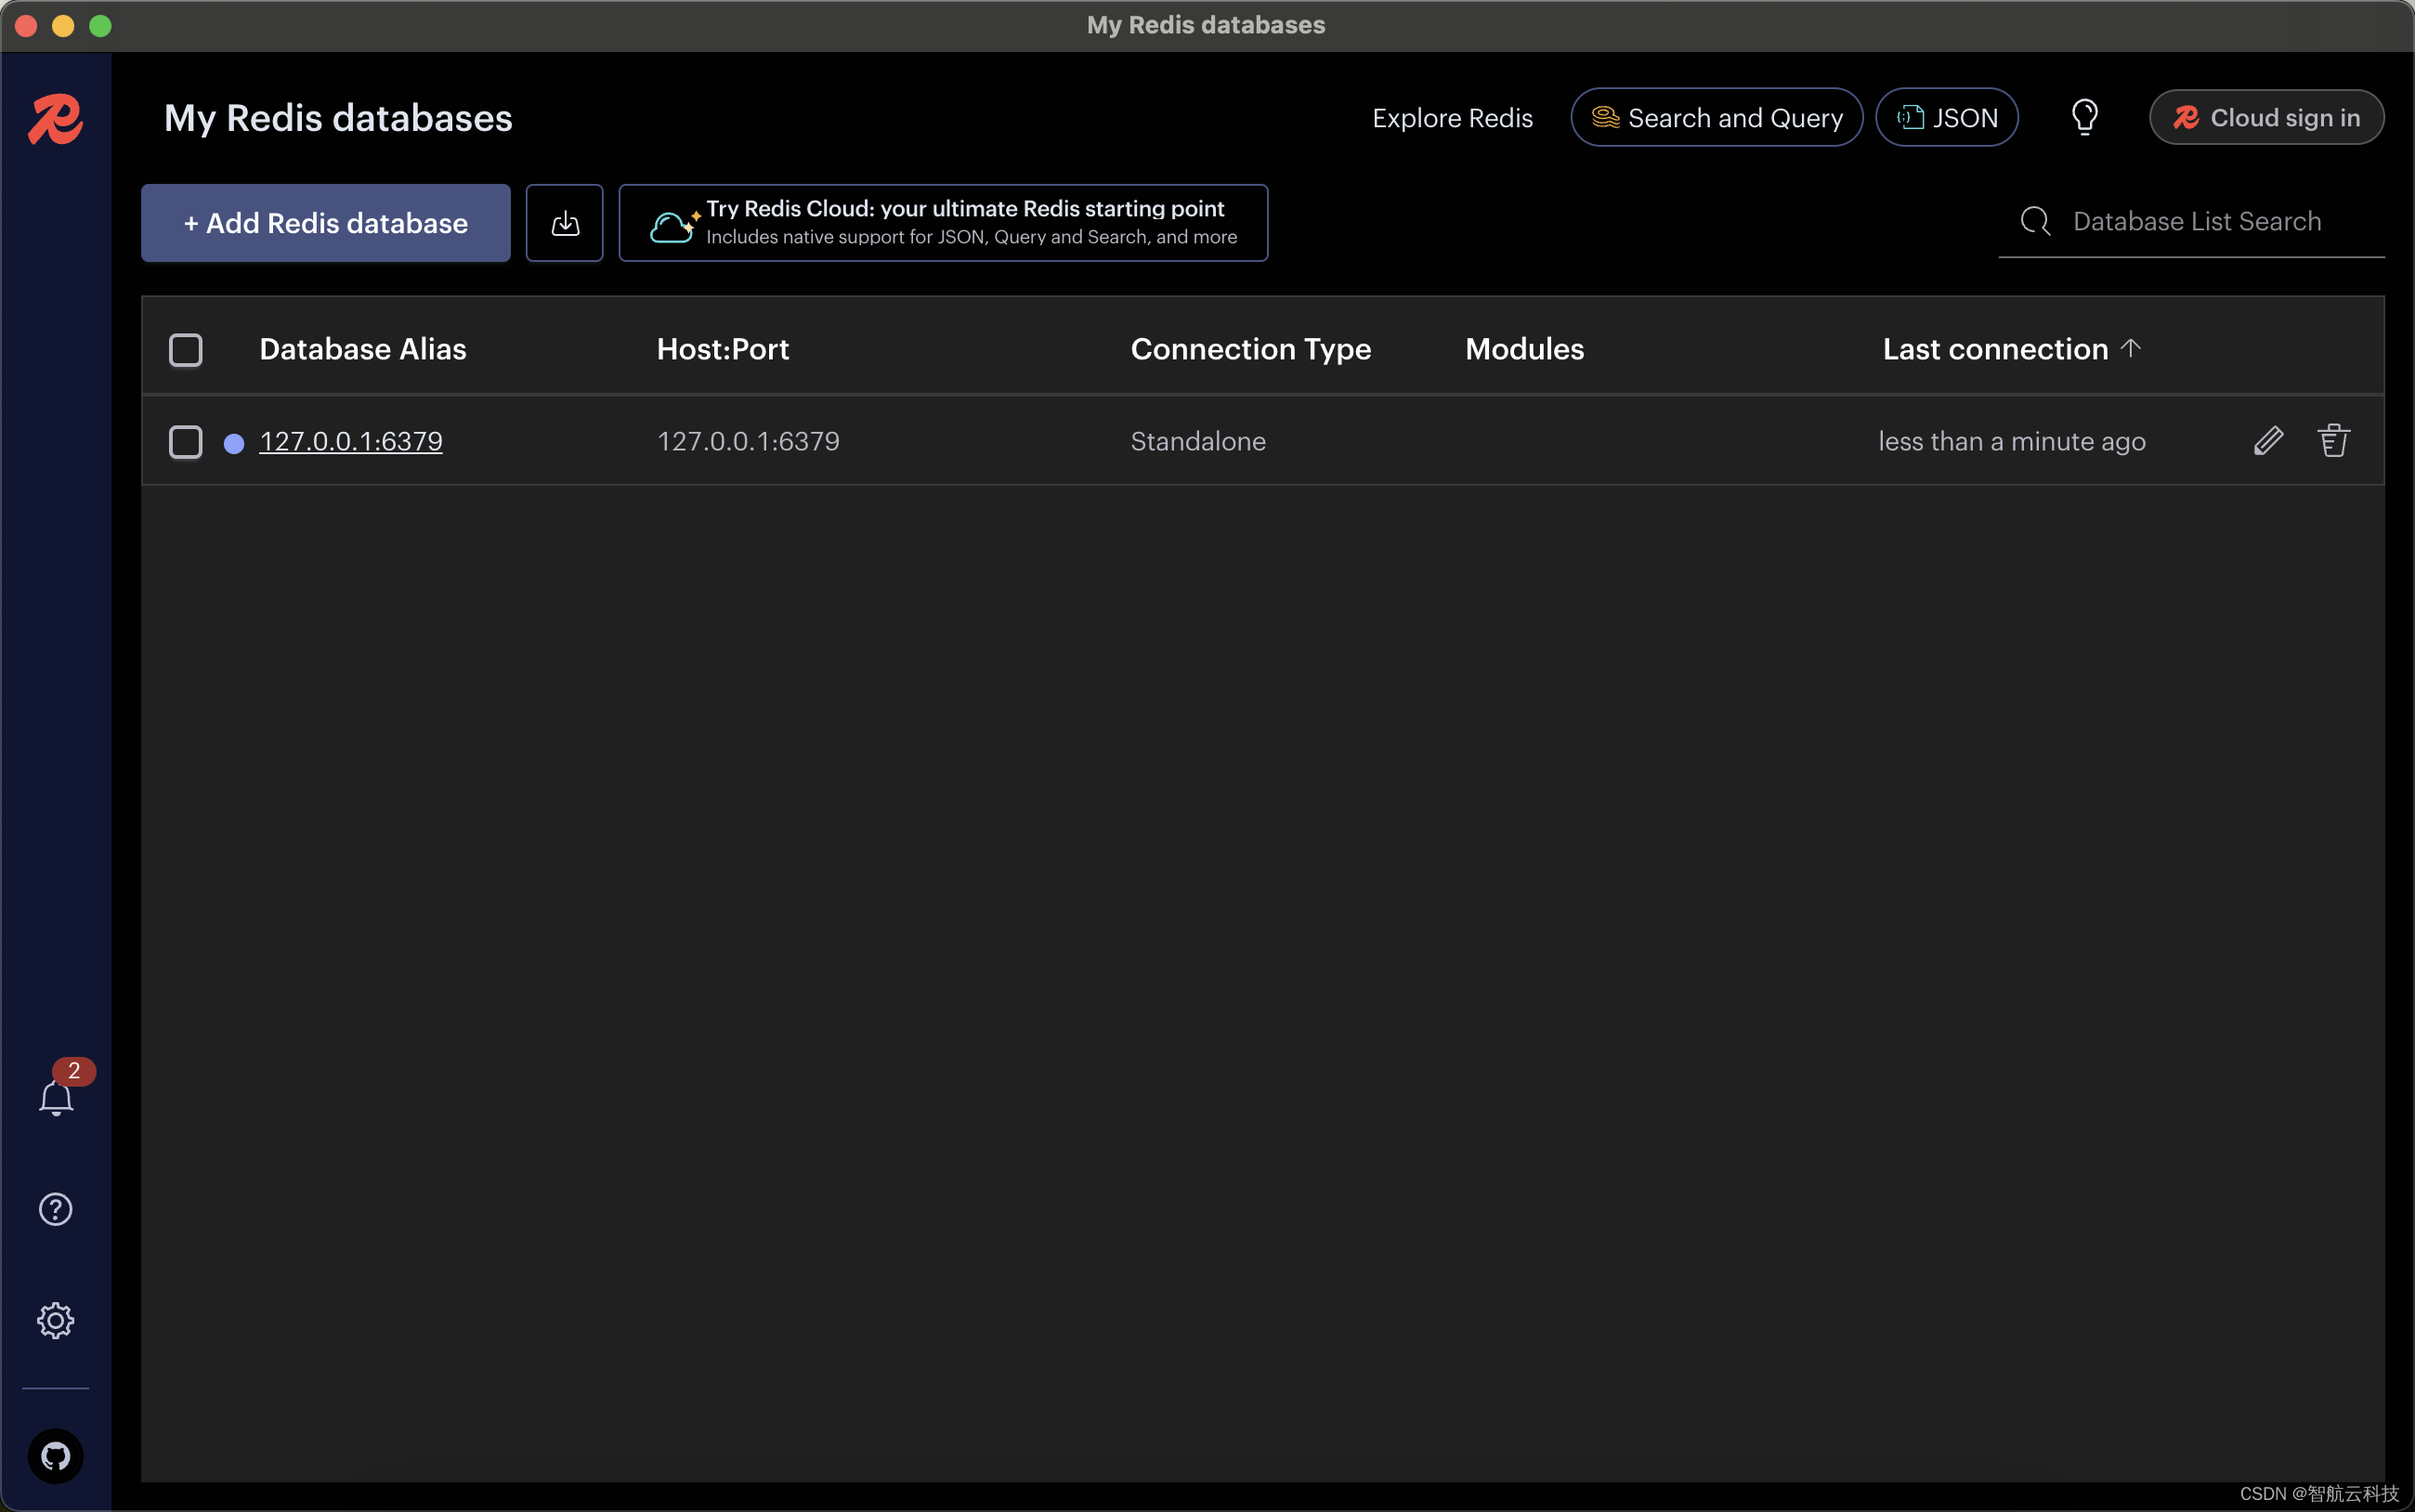Click the search magnifier icon
The image size is (2415, 1512).
click(x=2035, y=221)
